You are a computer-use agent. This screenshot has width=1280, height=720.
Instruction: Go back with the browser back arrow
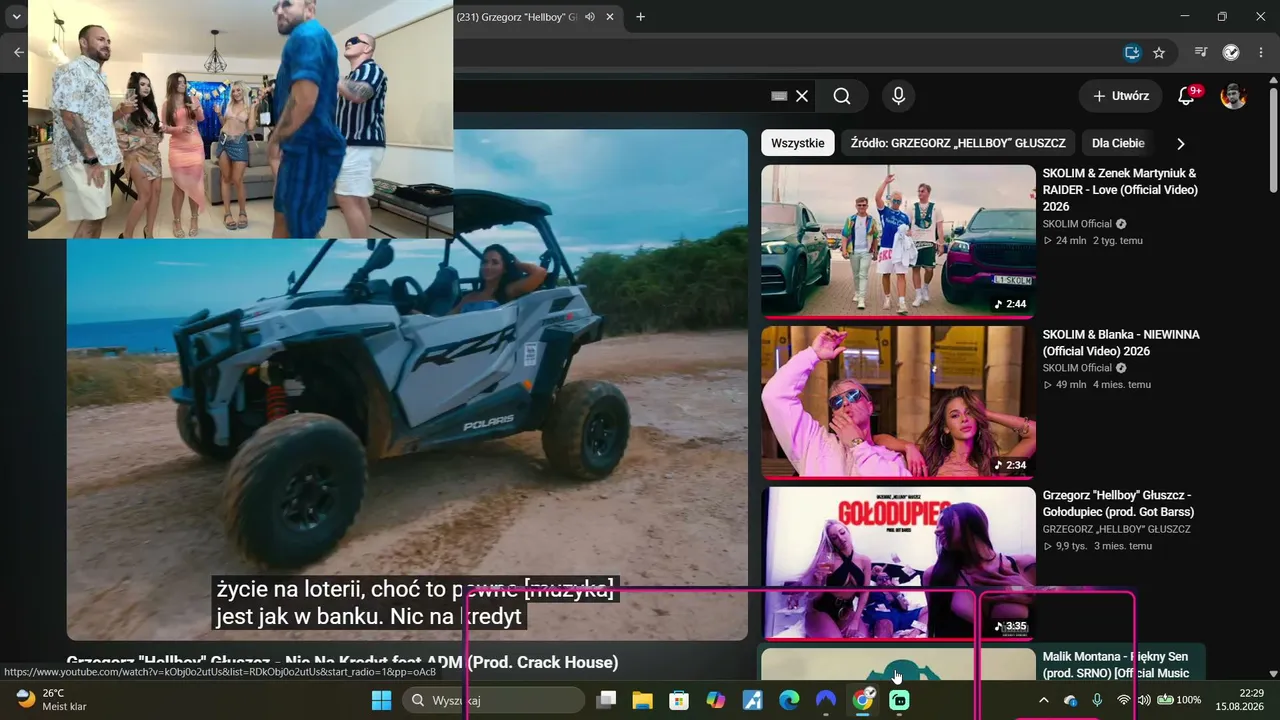coord(19,52)
